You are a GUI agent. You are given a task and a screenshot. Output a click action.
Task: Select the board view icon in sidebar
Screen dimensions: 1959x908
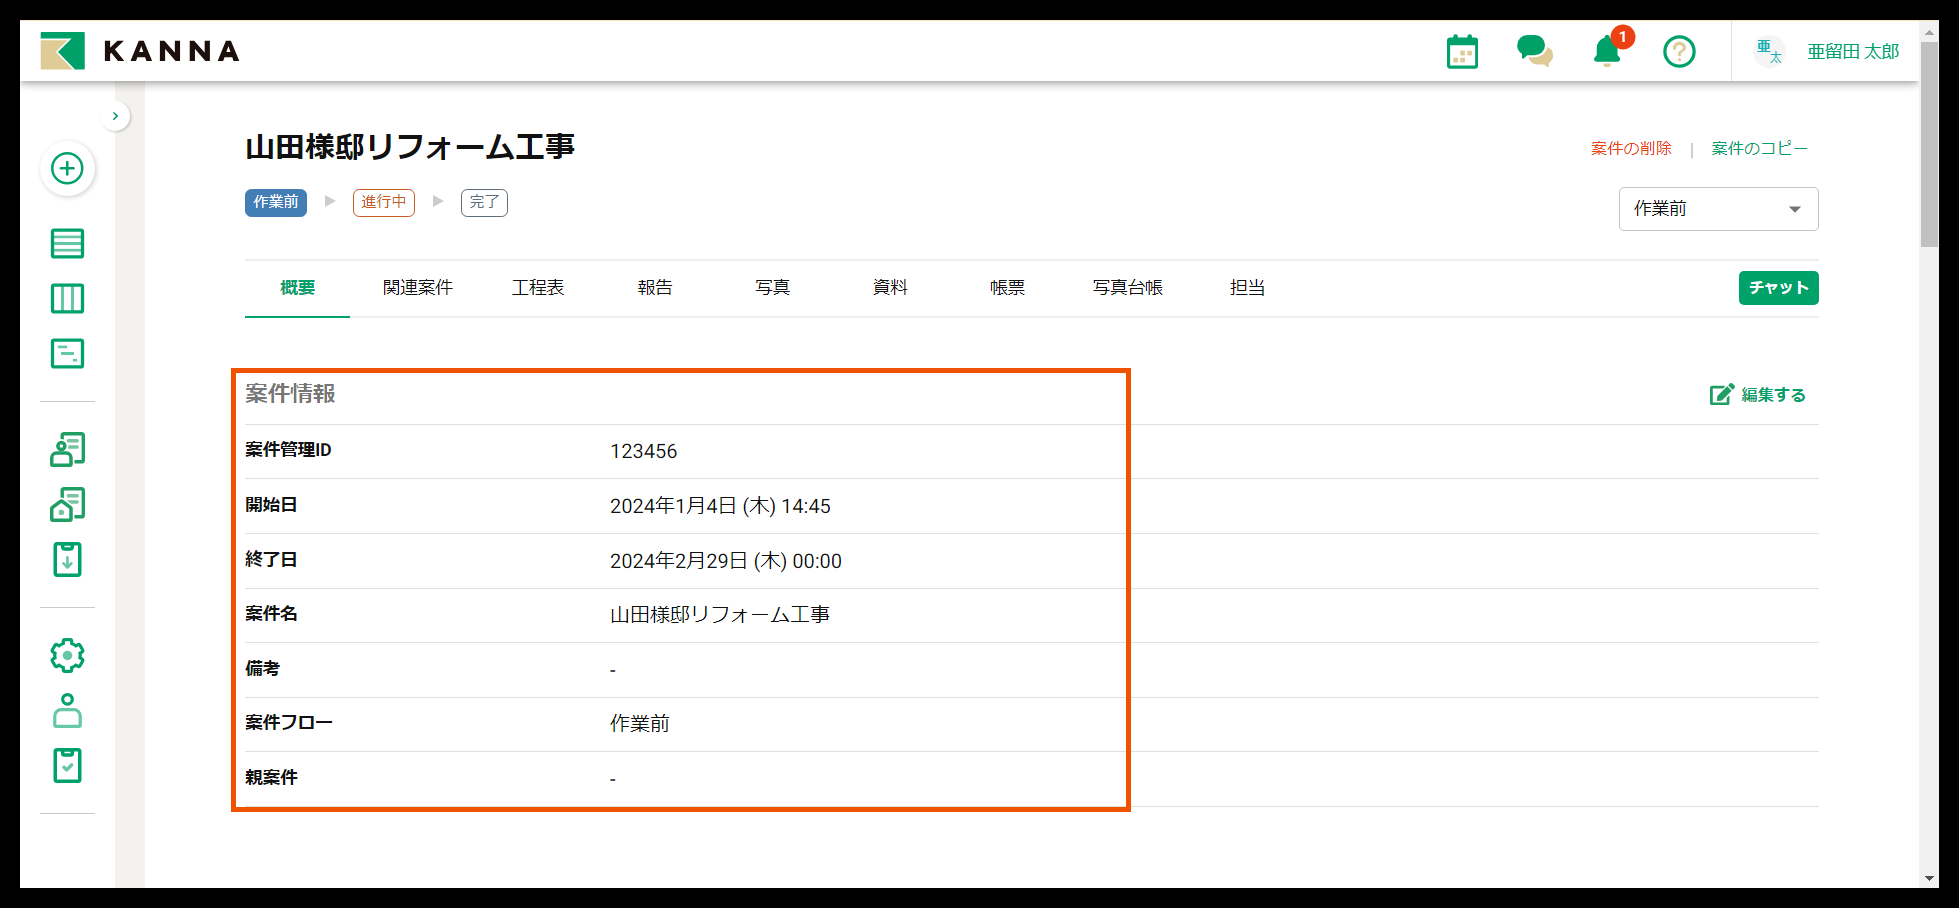[x=67, y=298]
